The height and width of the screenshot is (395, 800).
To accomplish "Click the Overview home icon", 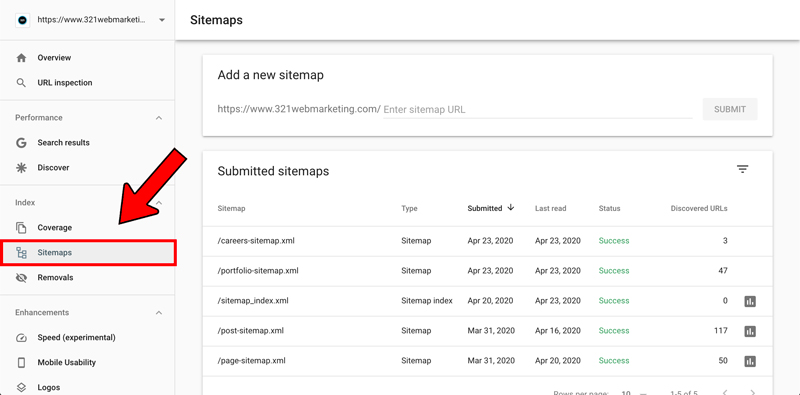I will click(x=21, y=58).
